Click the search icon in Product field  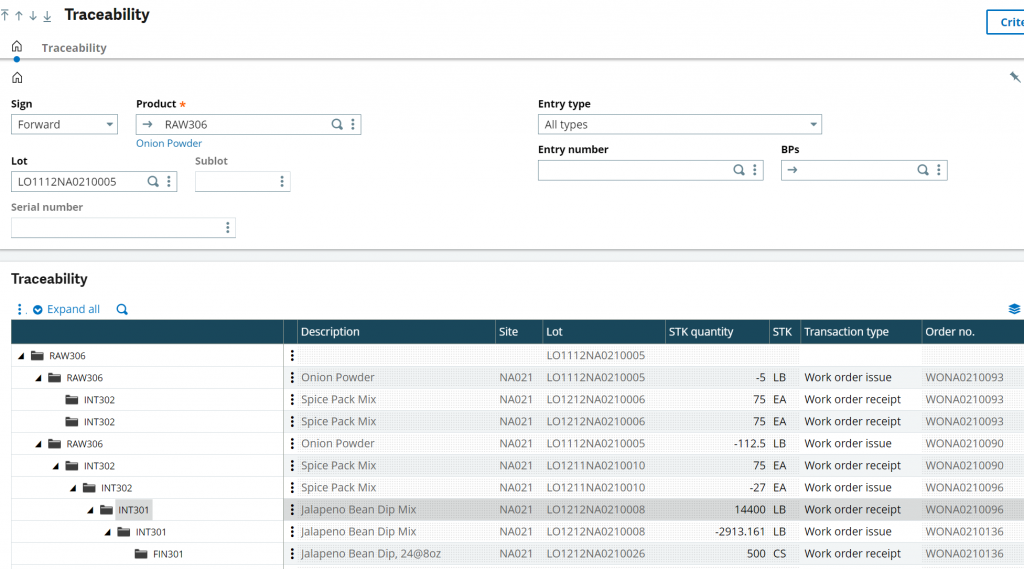point(337,125)
